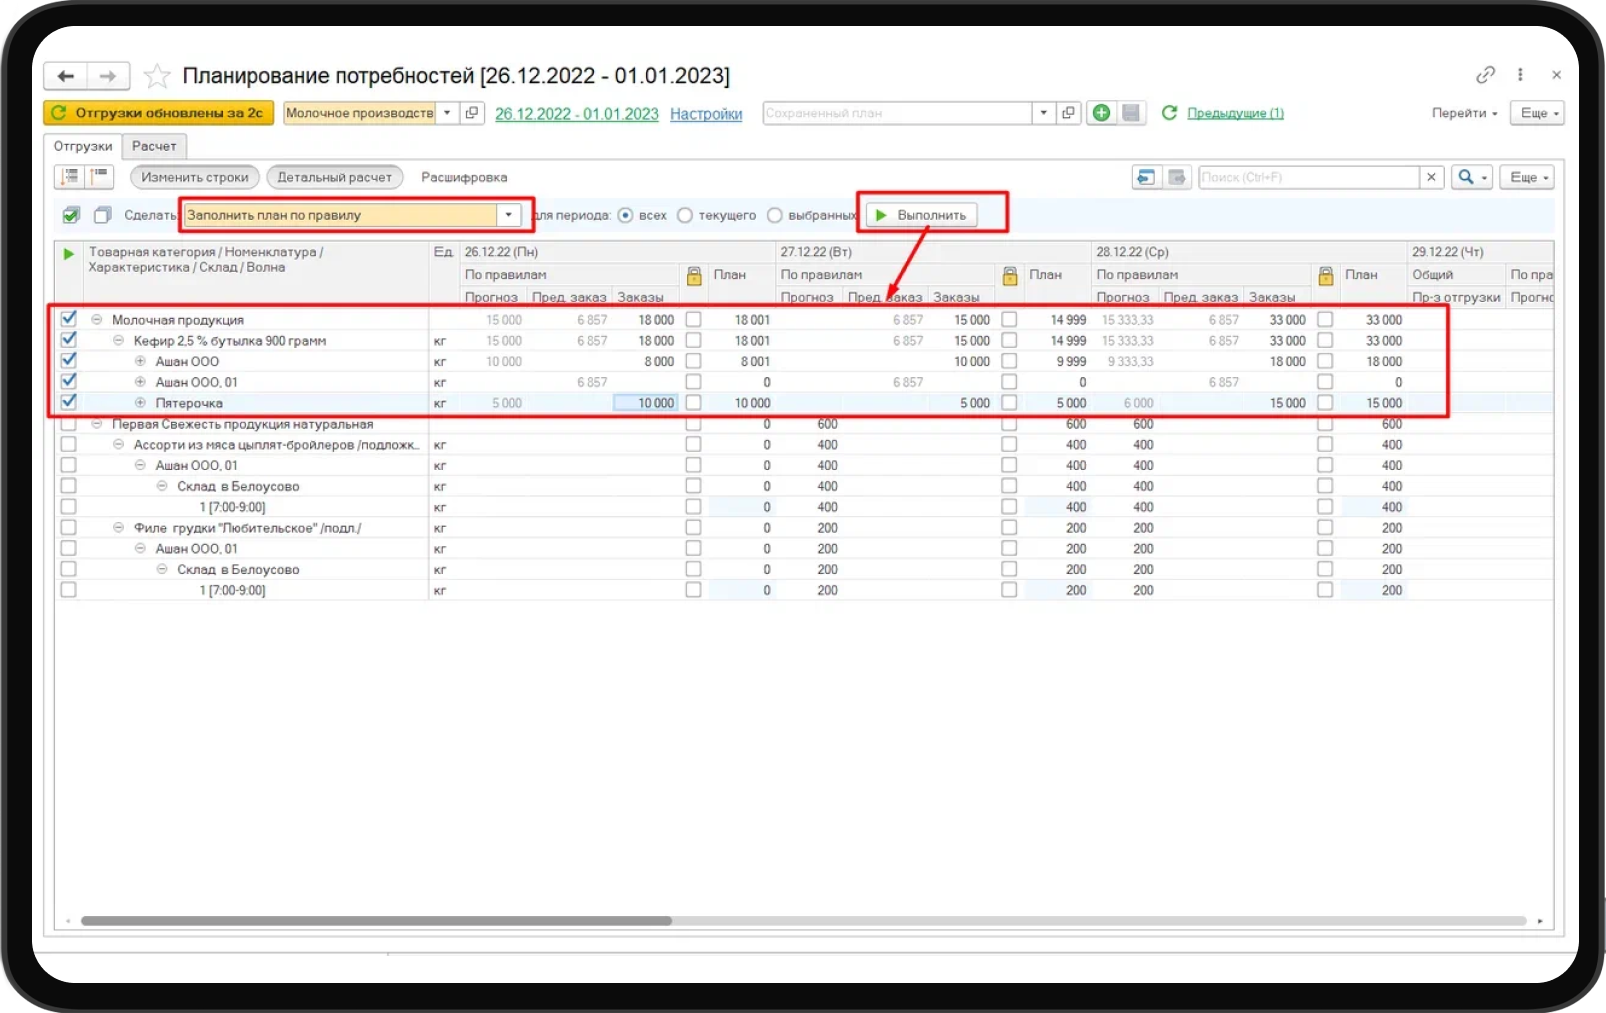This screenshot has height=1013, width=1606.
Task: Open the search magnifier dropdown
Action: click(1471, 177)
